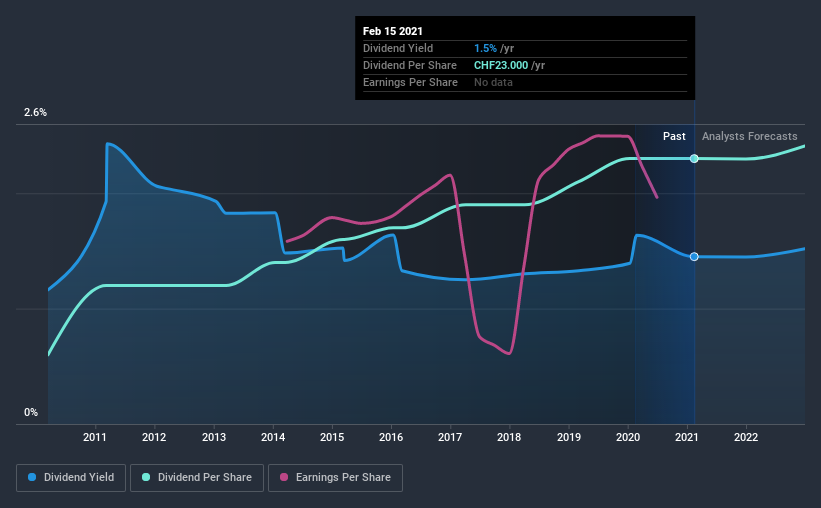Click the pink Earnings Per Share legend dot
Screen dimensions: 821x508
pyautogui.click(x=284, y=477)
